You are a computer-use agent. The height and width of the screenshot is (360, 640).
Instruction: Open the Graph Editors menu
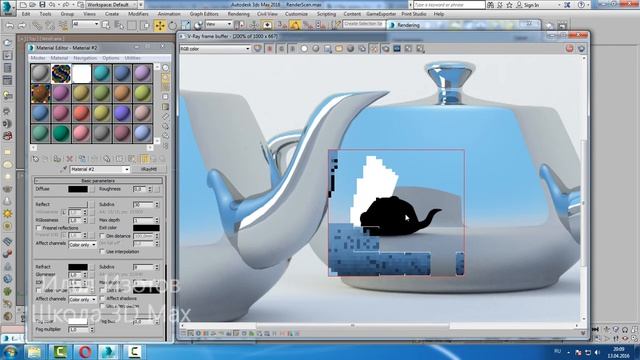pos(204,14)
